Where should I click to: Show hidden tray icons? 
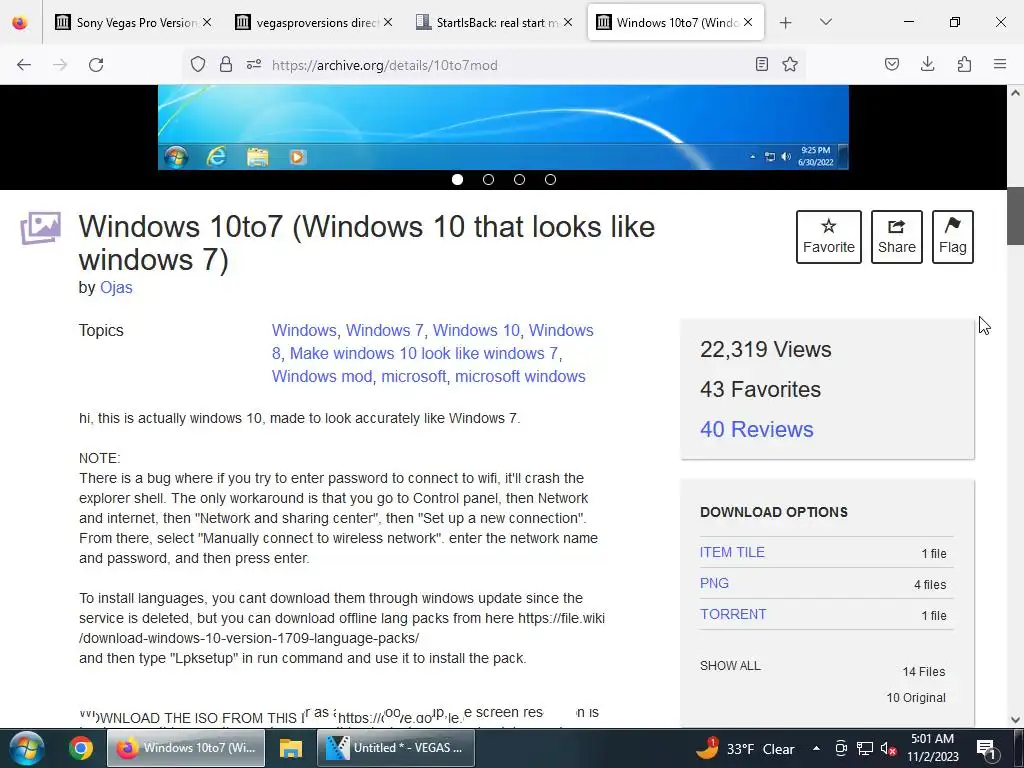816,748
